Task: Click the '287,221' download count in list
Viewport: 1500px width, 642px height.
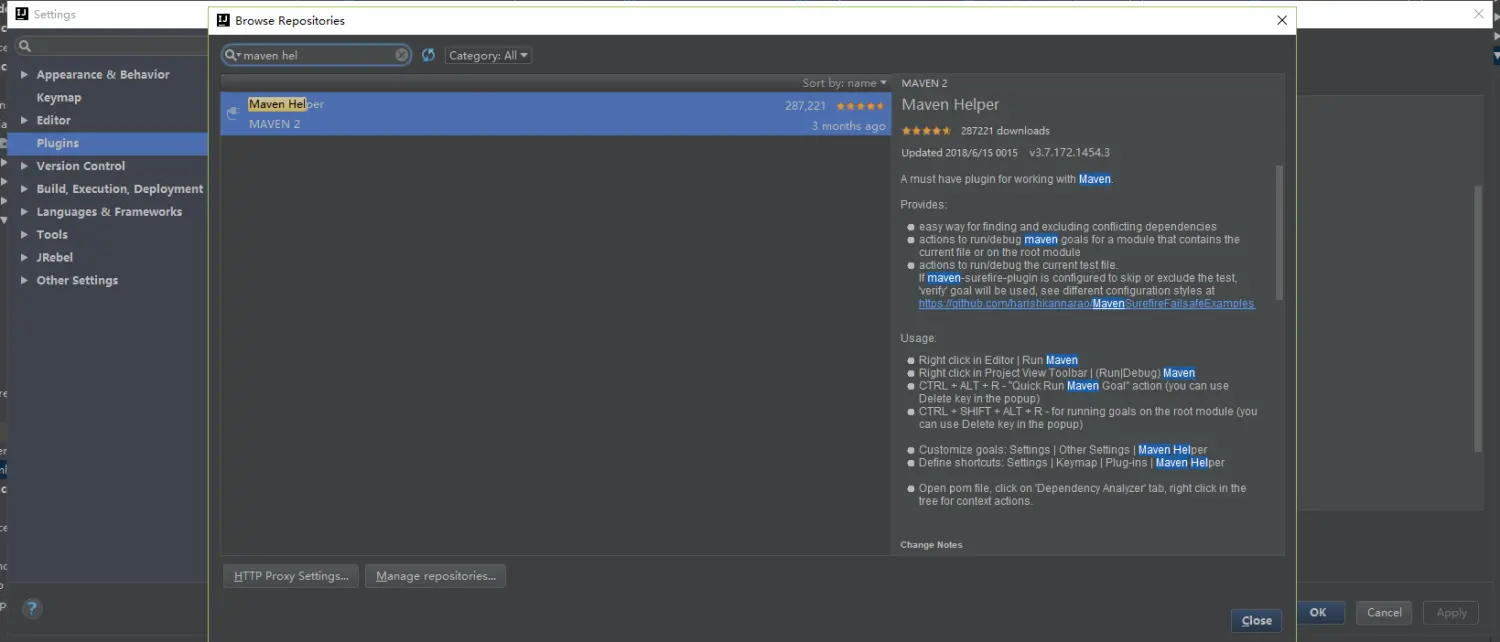Action: pos(805,106)
